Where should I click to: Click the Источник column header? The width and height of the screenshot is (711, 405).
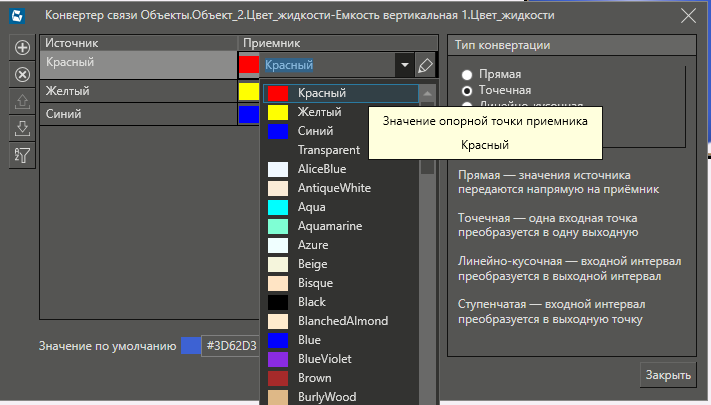point(139,43)
